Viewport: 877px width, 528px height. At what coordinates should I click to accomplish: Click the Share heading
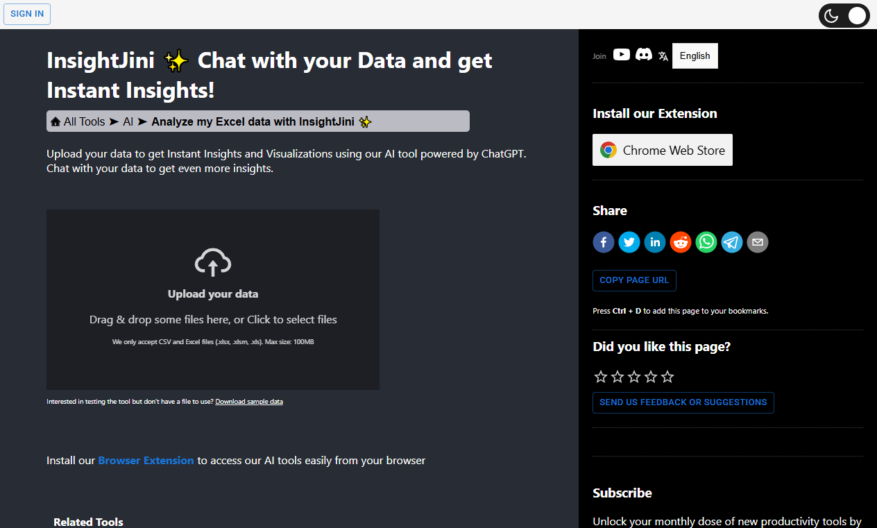click(x=610, y=211)
